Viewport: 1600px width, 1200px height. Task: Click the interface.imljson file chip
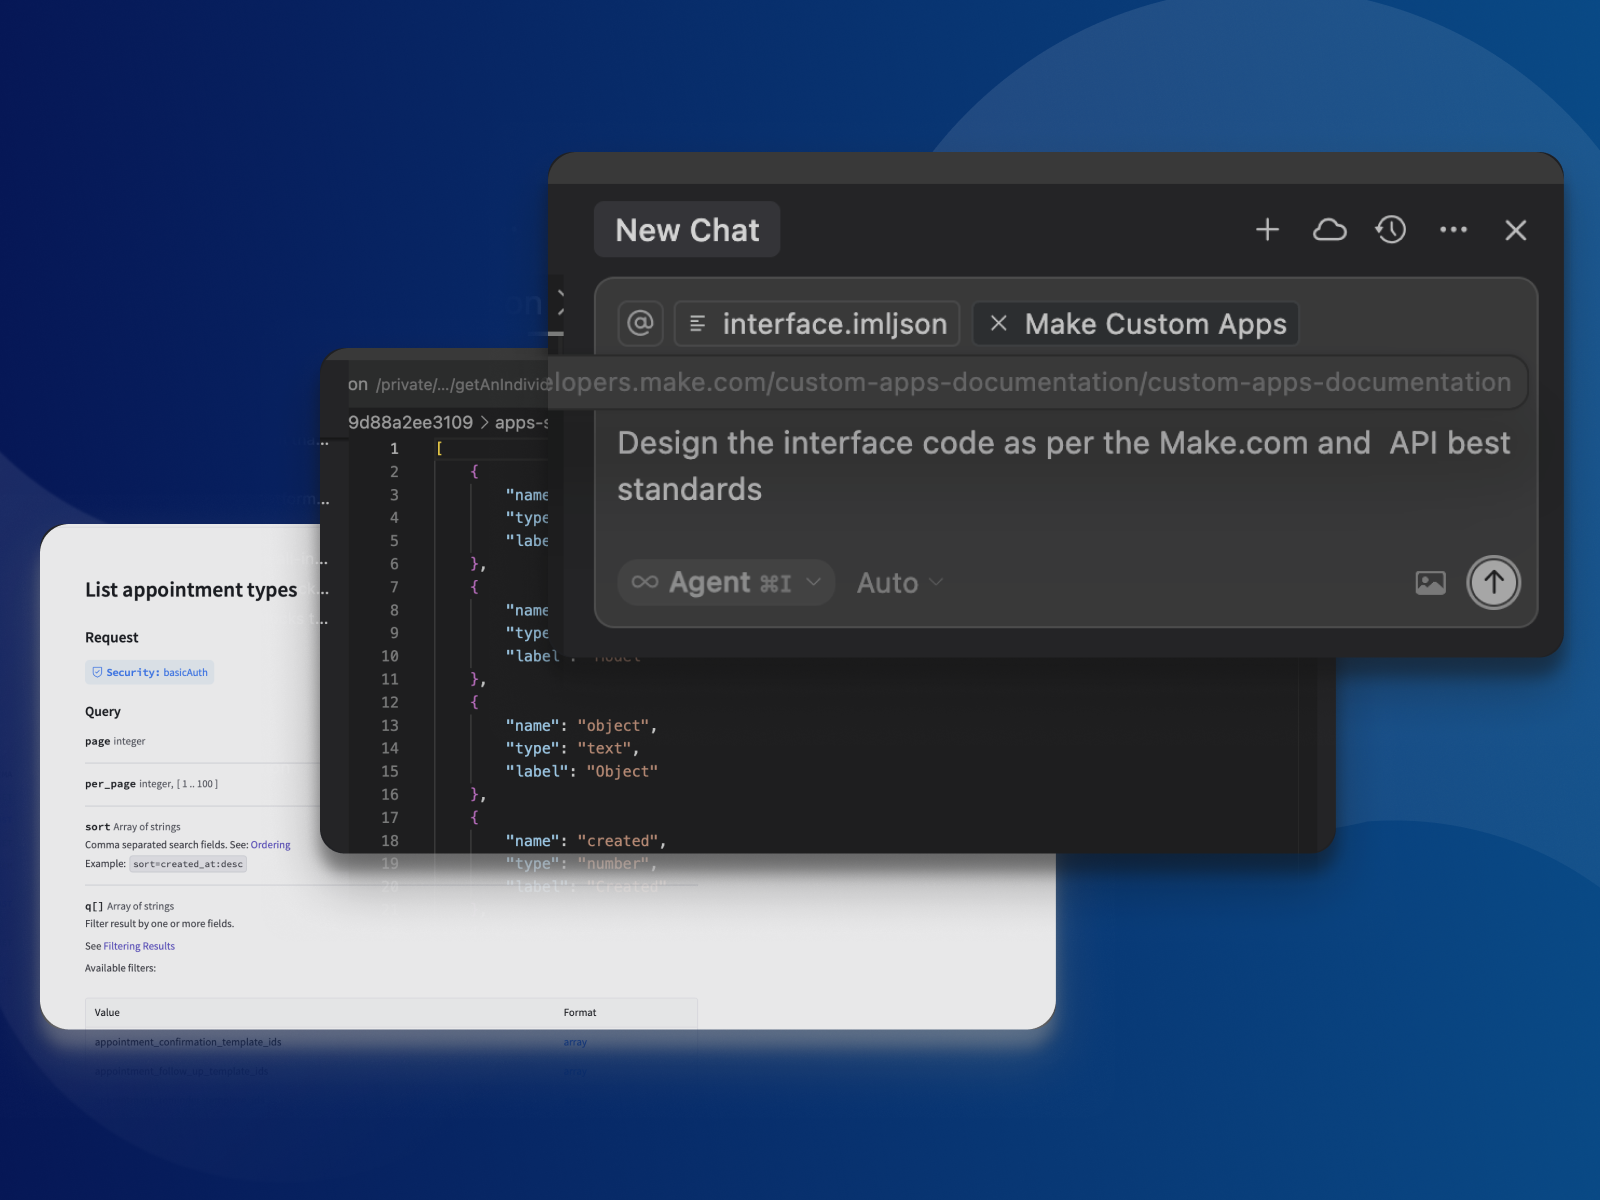coord(818,324)
